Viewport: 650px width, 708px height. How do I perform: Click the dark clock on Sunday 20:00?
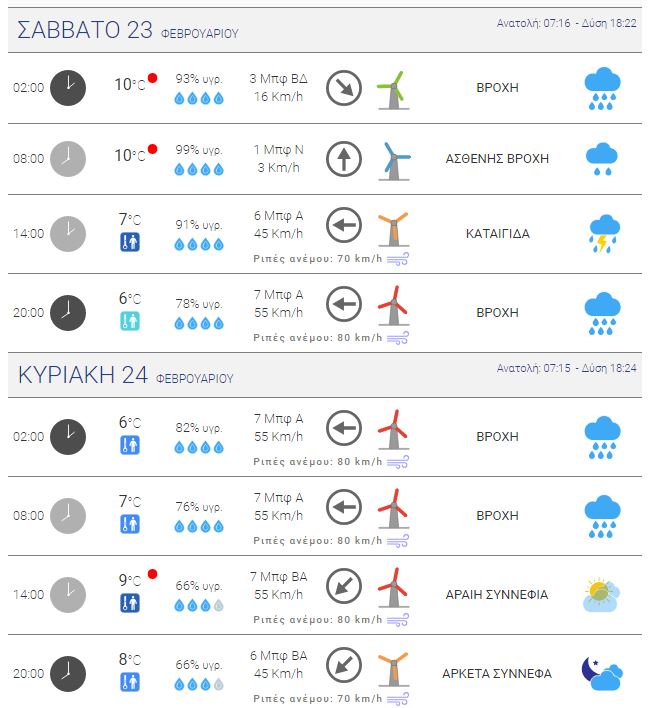pos(68,673)
